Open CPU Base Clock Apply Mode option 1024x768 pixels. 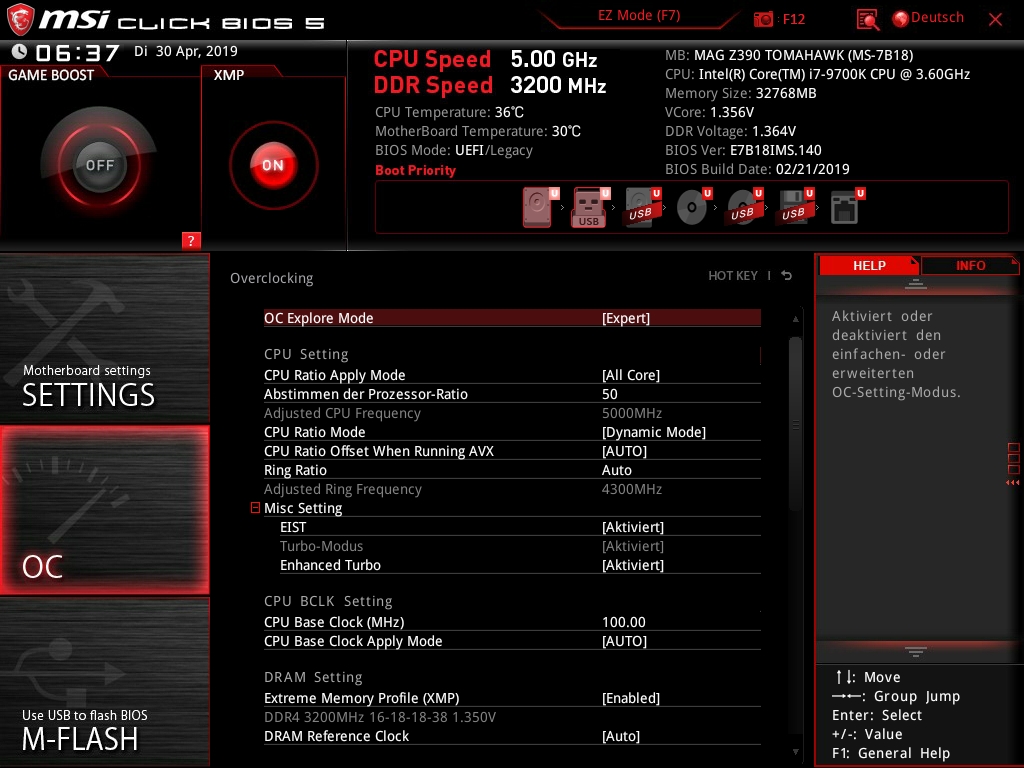click(x=512, y=641)
